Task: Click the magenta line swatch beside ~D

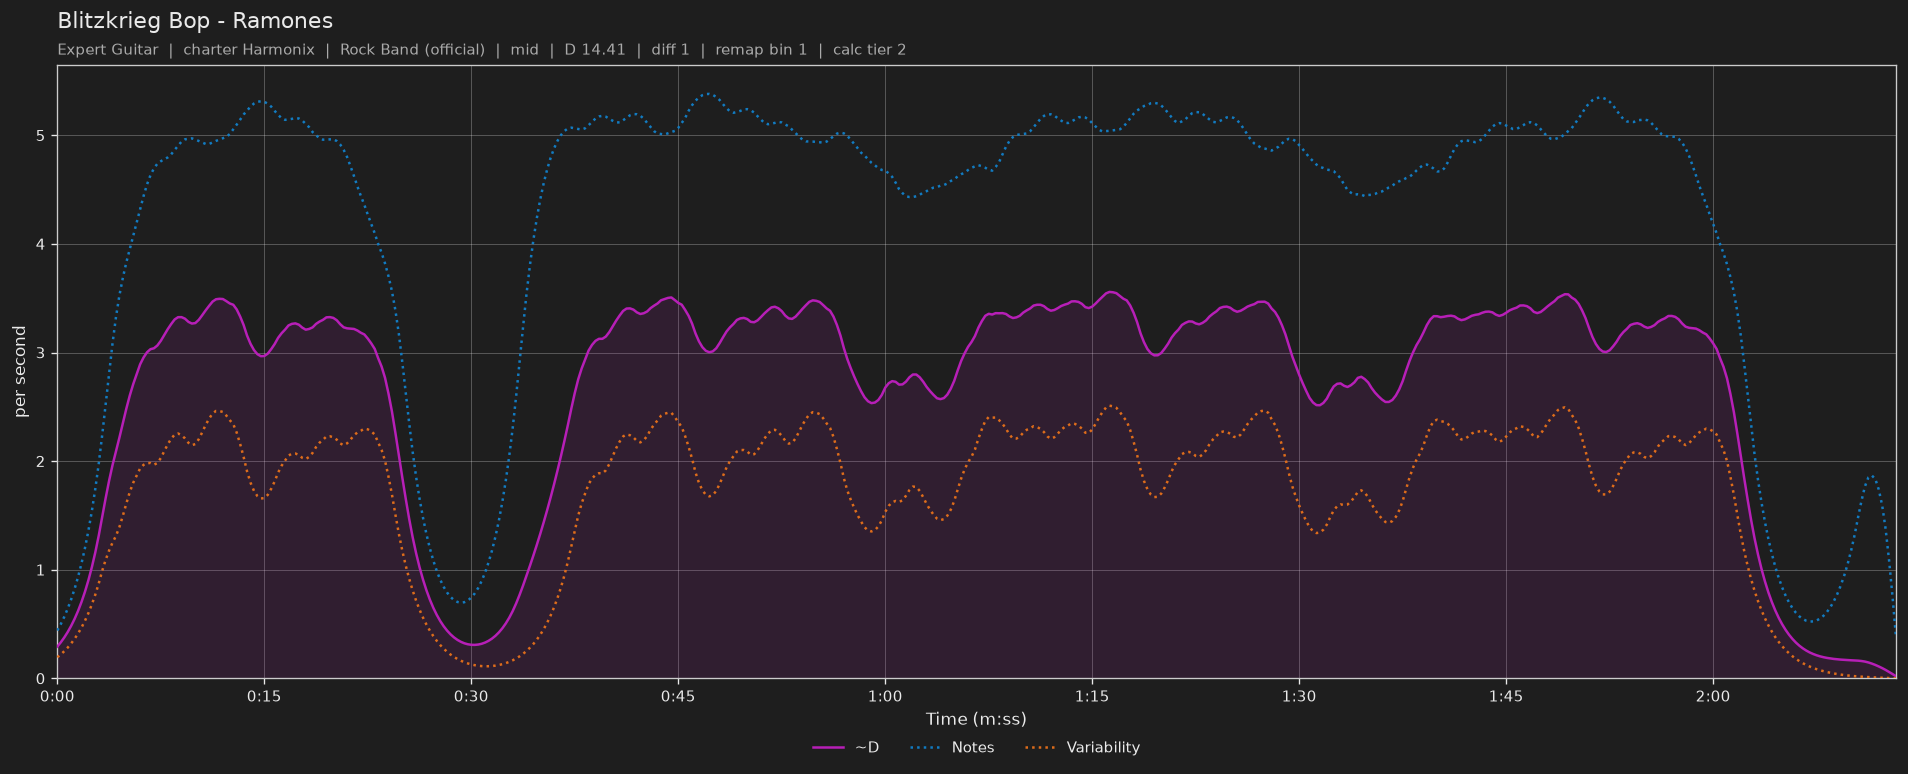Action: (x=829, y=748)
